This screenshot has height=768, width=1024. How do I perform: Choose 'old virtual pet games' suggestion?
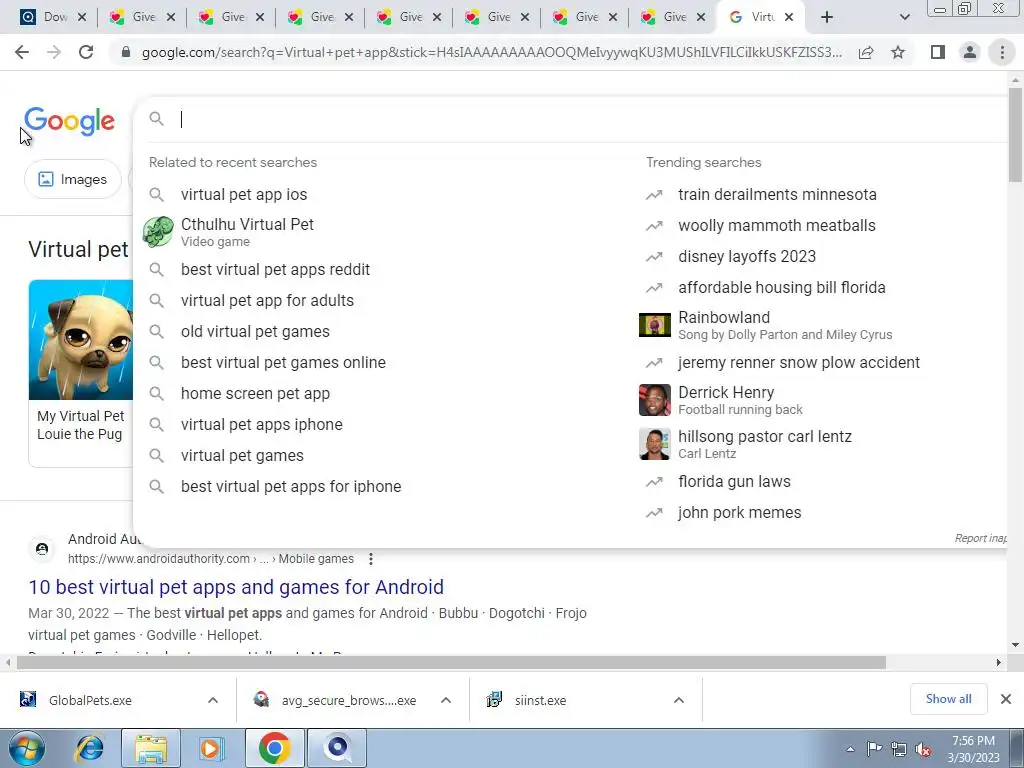(255, 332)
